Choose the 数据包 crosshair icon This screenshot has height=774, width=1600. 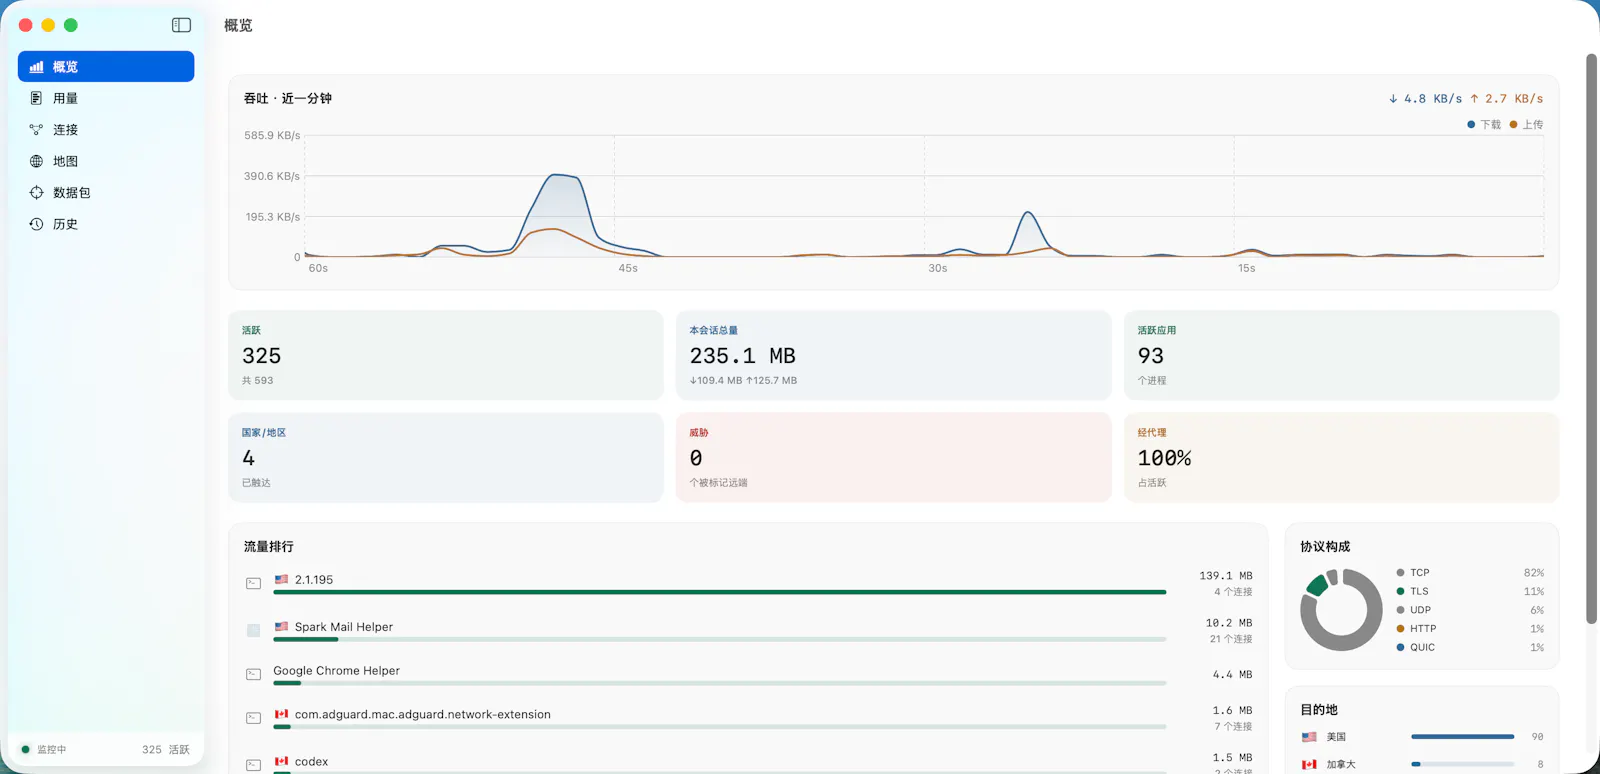[36, 193]
